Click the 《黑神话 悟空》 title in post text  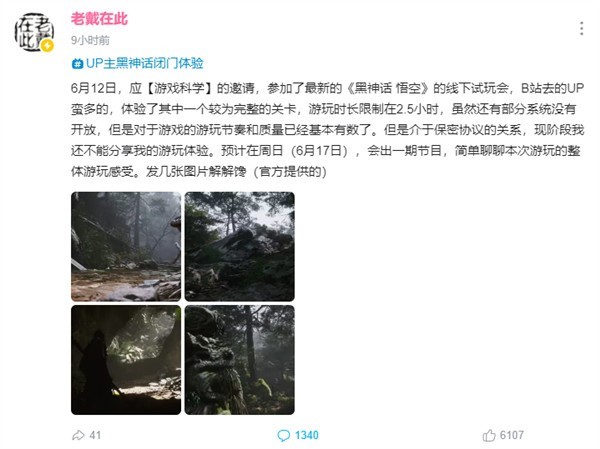(387, 88)
